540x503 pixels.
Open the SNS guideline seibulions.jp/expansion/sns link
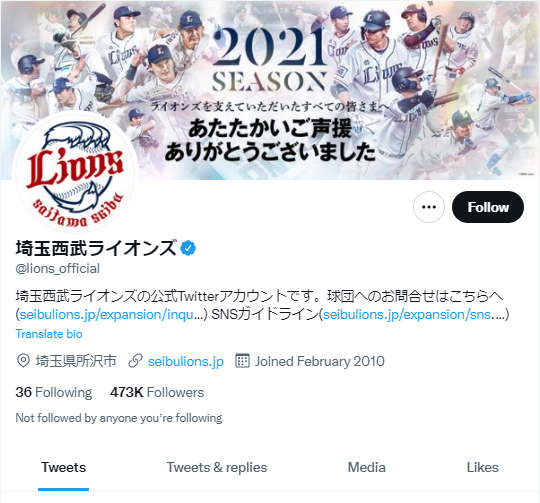(x=413, y=314)
